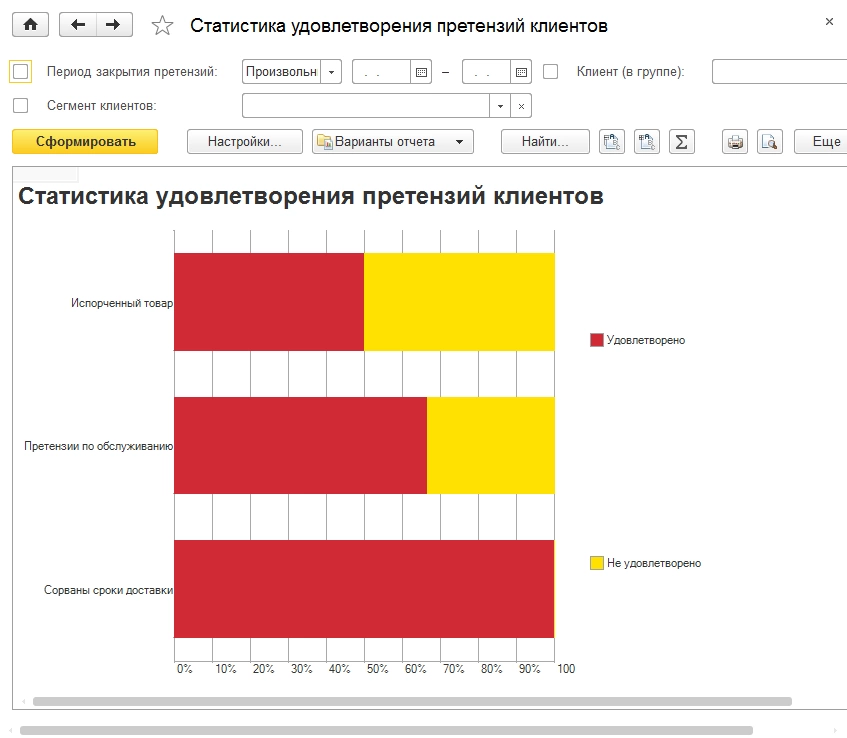Click the Клиент (в группе) input field
Image resolution: width=847 pixels, height=738 pixels.
pos(779,72)
